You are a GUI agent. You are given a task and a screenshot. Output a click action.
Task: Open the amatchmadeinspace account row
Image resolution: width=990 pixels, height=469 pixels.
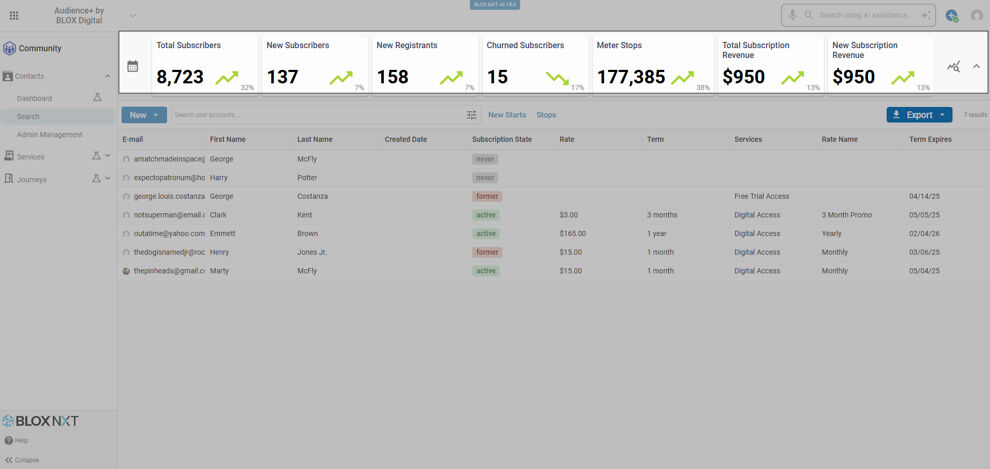554,160
